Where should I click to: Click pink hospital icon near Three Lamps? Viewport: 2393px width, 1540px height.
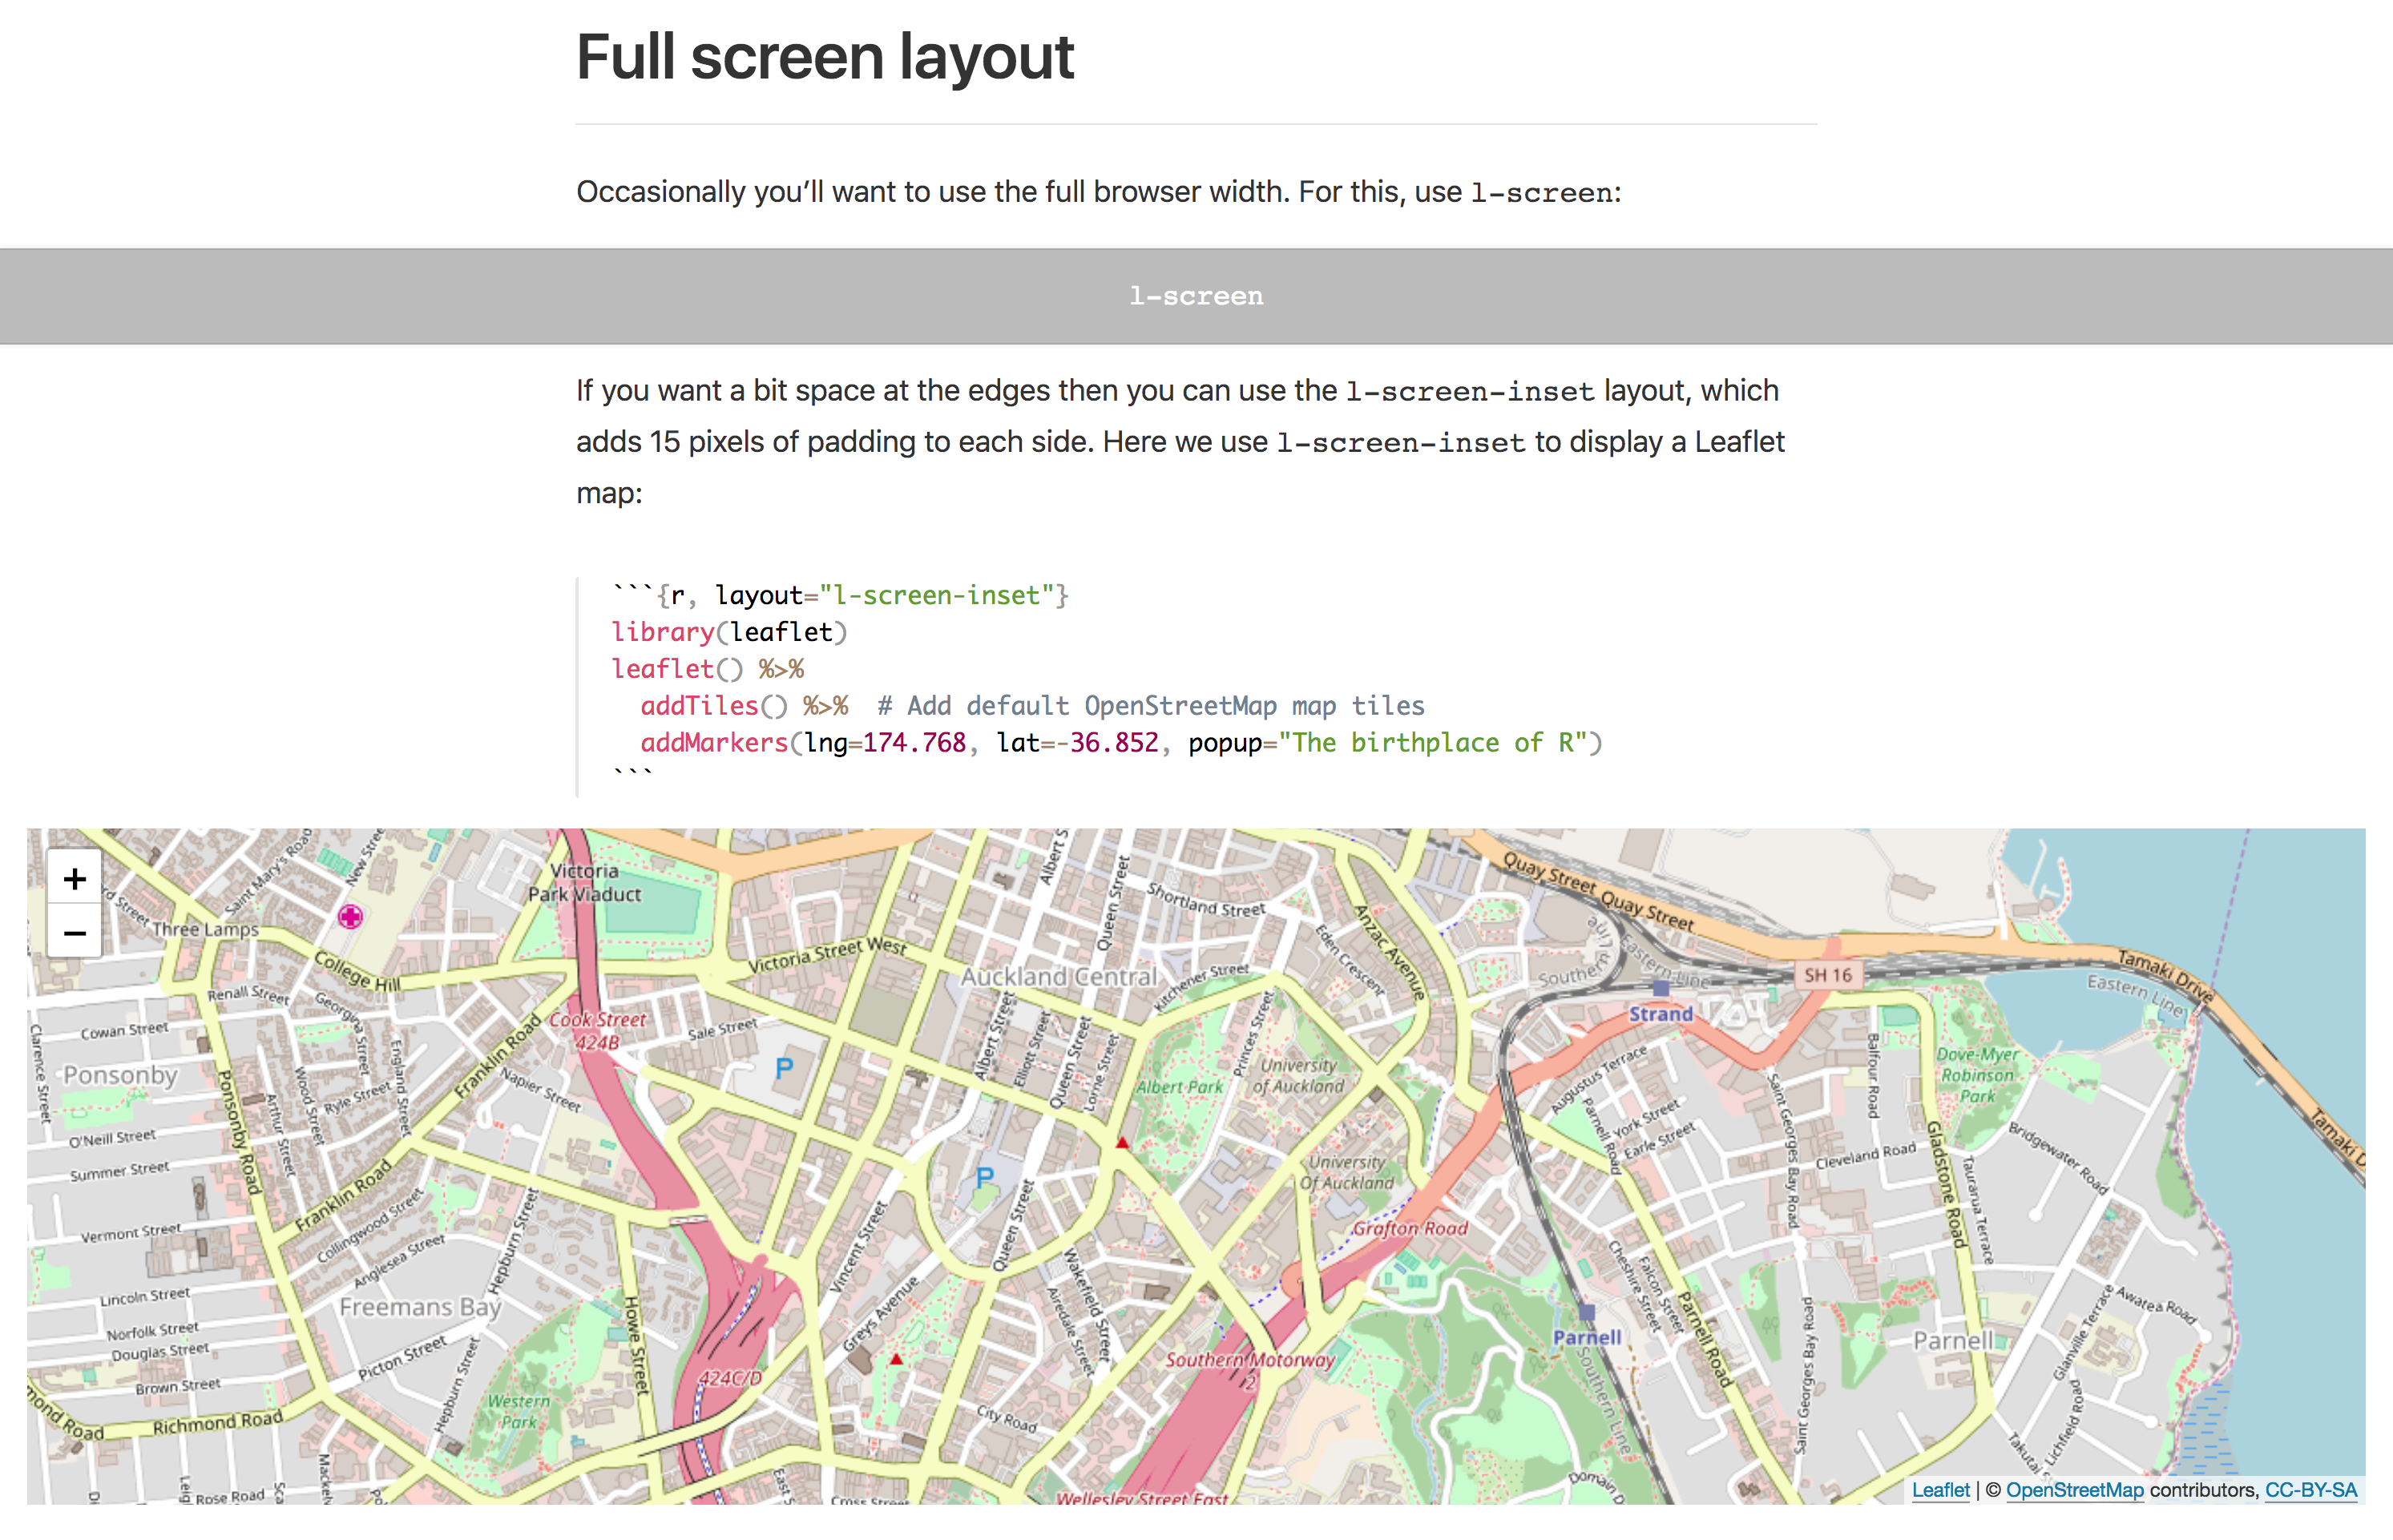click(x=350, y=916)
